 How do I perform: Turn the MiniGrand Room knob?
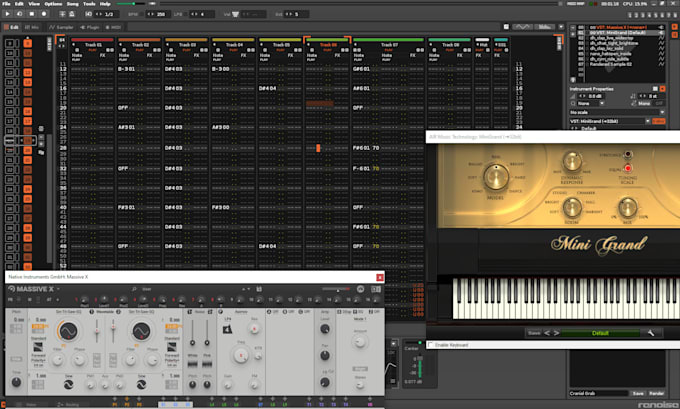click(x=572, y=207)
